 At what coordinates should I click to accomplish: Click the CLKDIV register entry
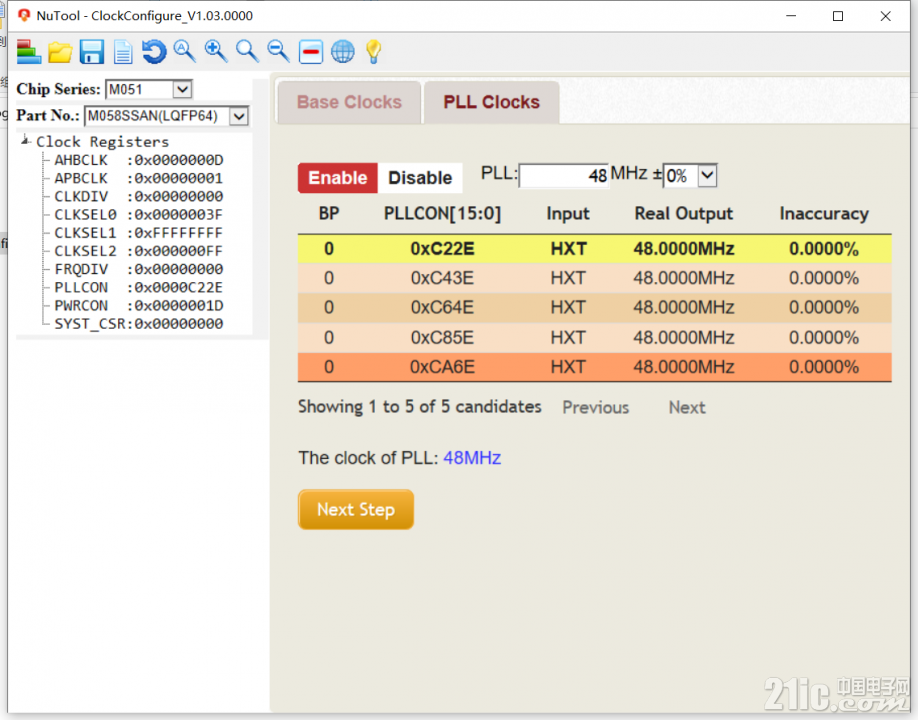coord(139,196)
